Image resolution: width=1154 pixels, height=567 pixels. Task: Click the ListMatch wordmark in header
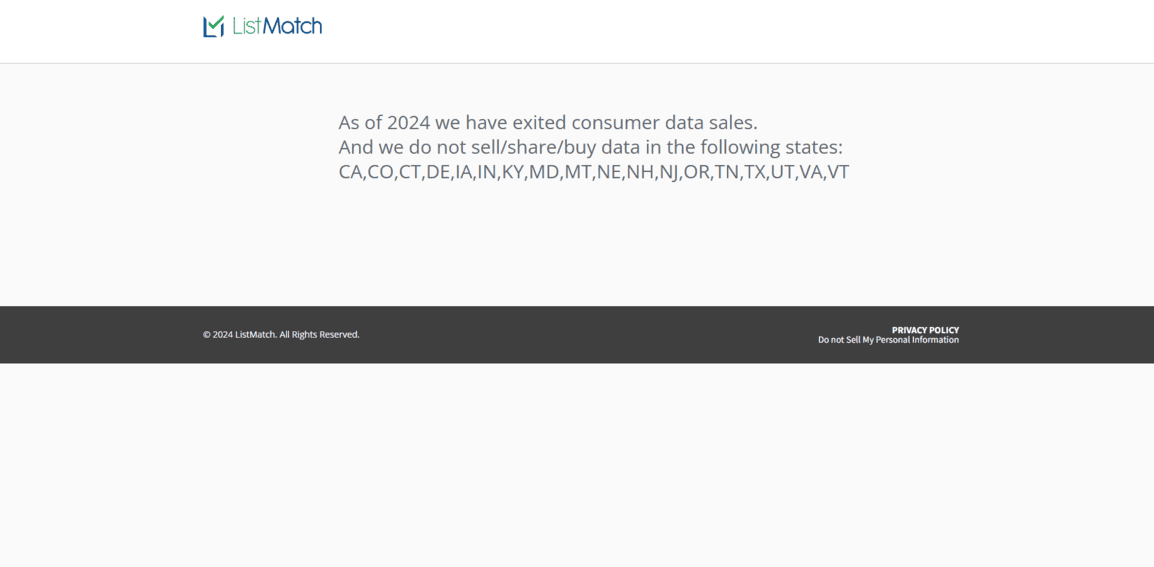tap(277, 26)
